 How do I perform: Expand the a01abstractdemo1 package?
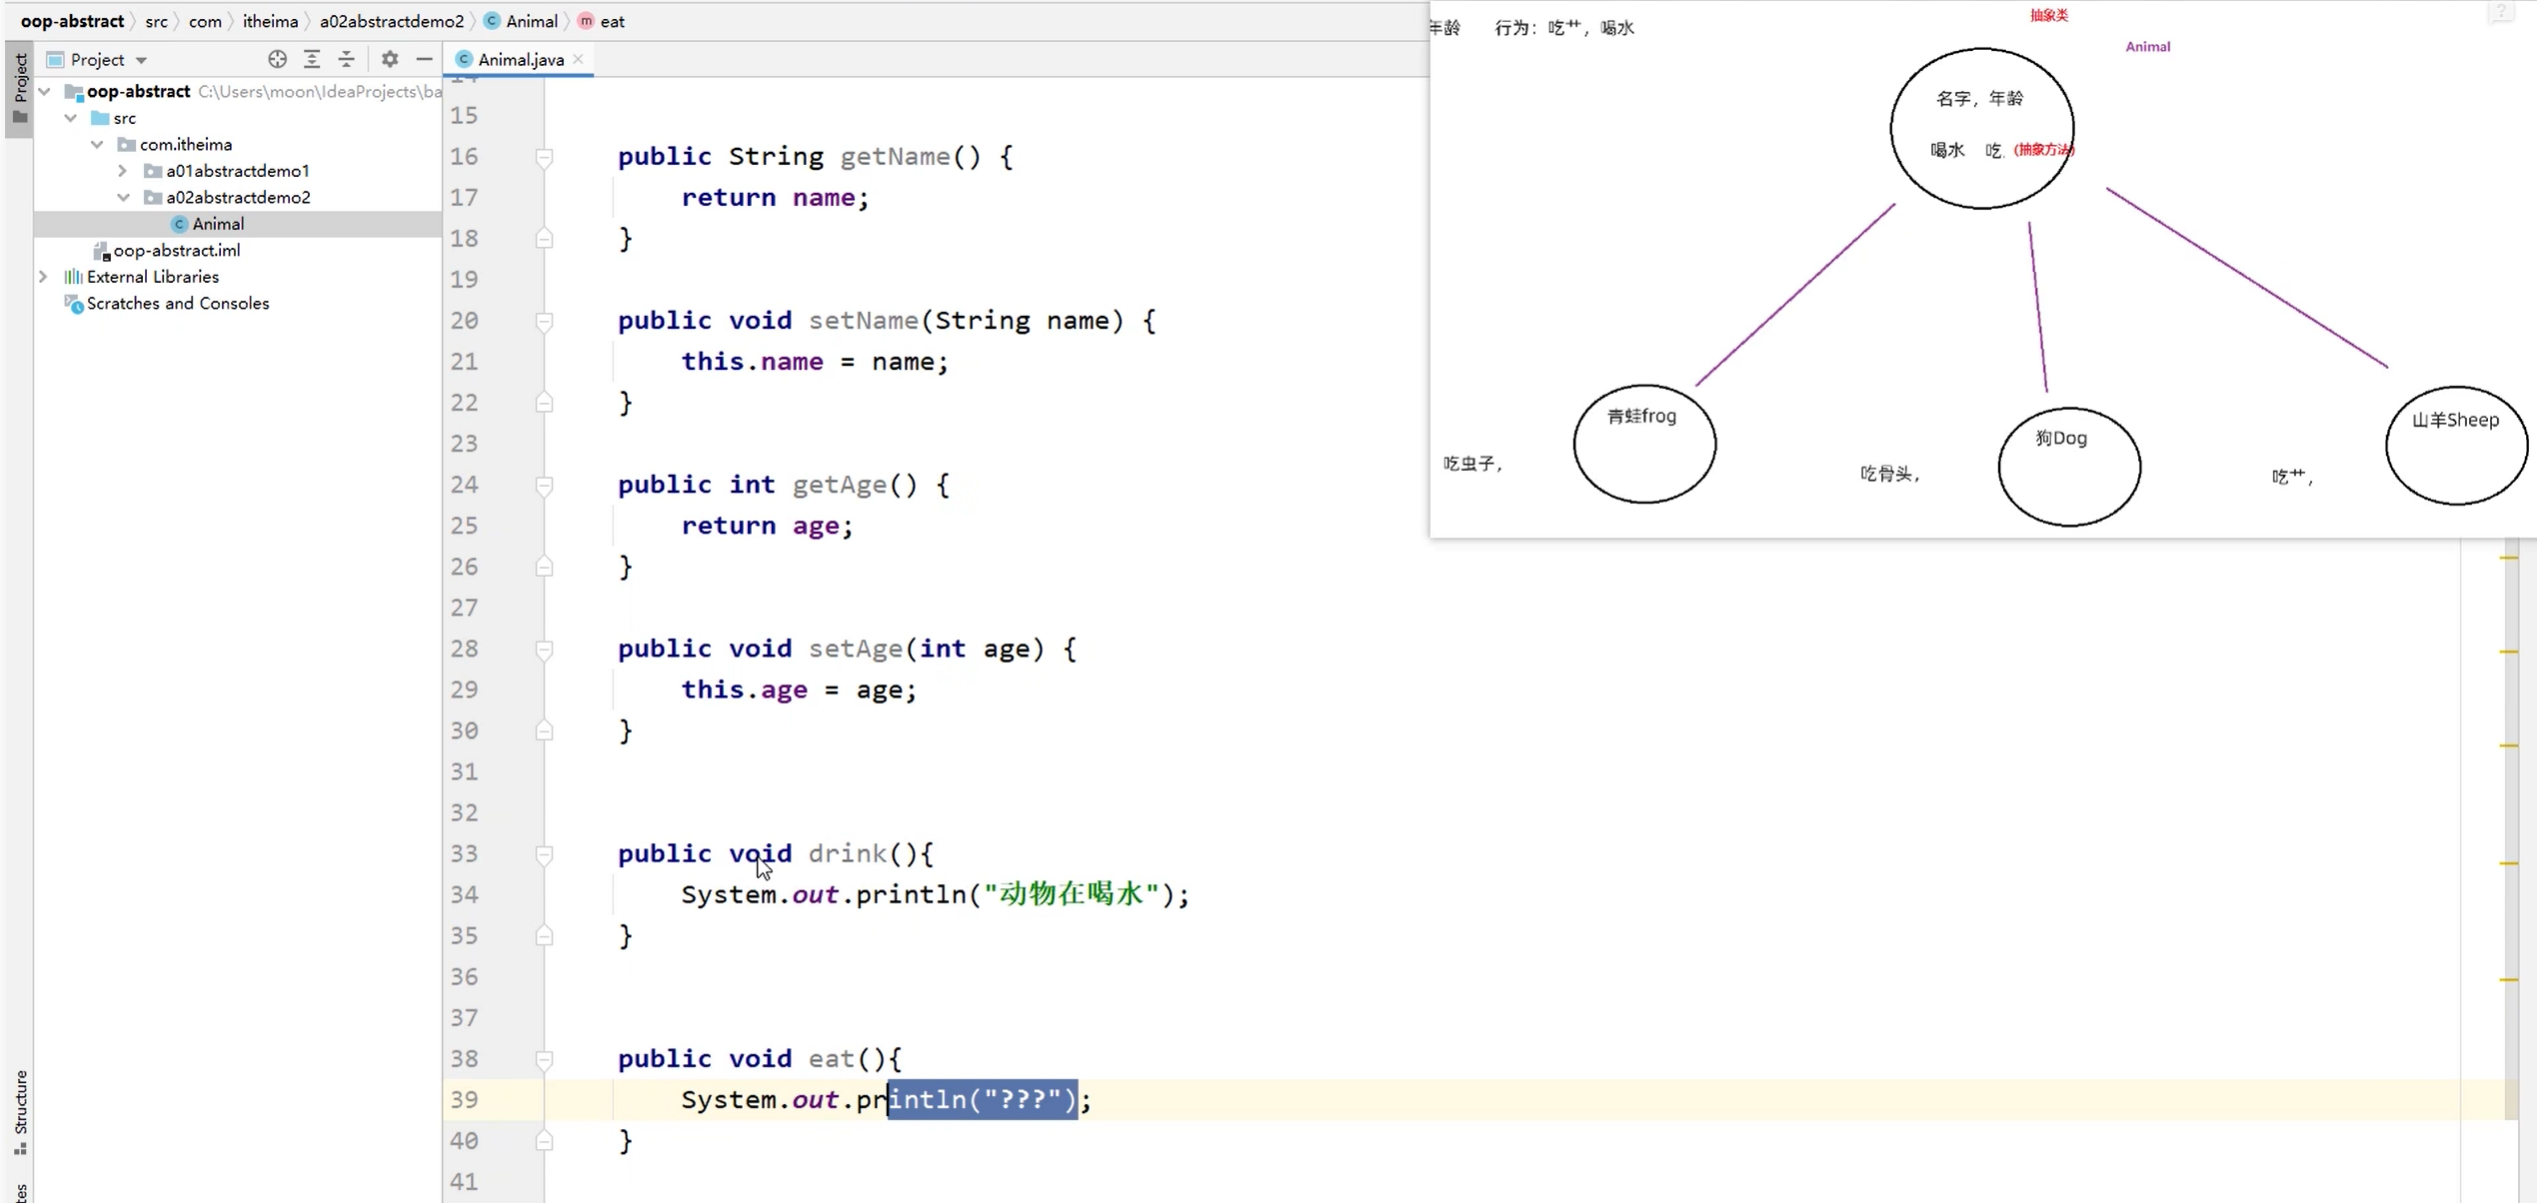(123, 171)
